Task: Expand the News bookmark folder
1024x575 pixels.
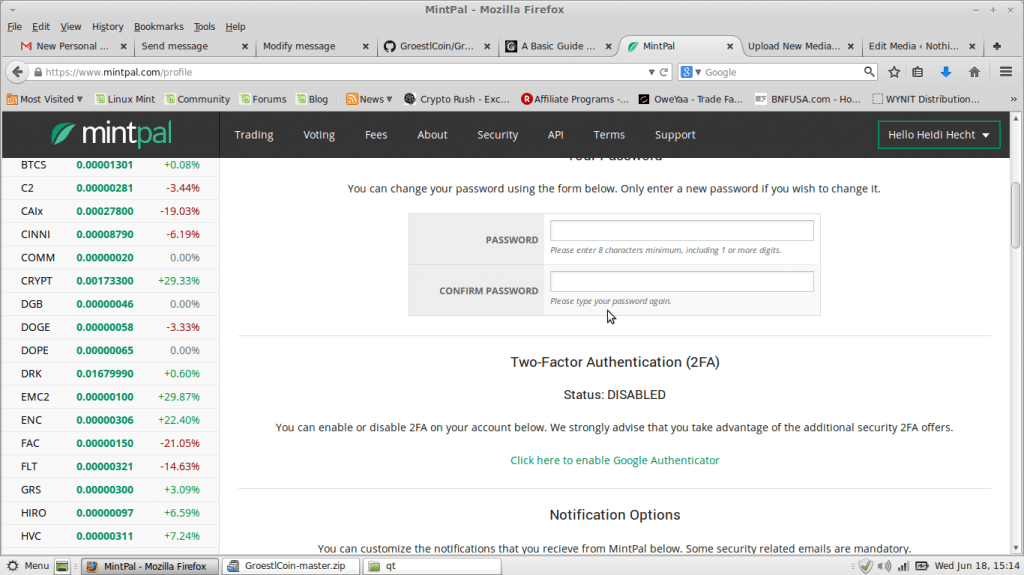Action: click(x=369, y=99)
